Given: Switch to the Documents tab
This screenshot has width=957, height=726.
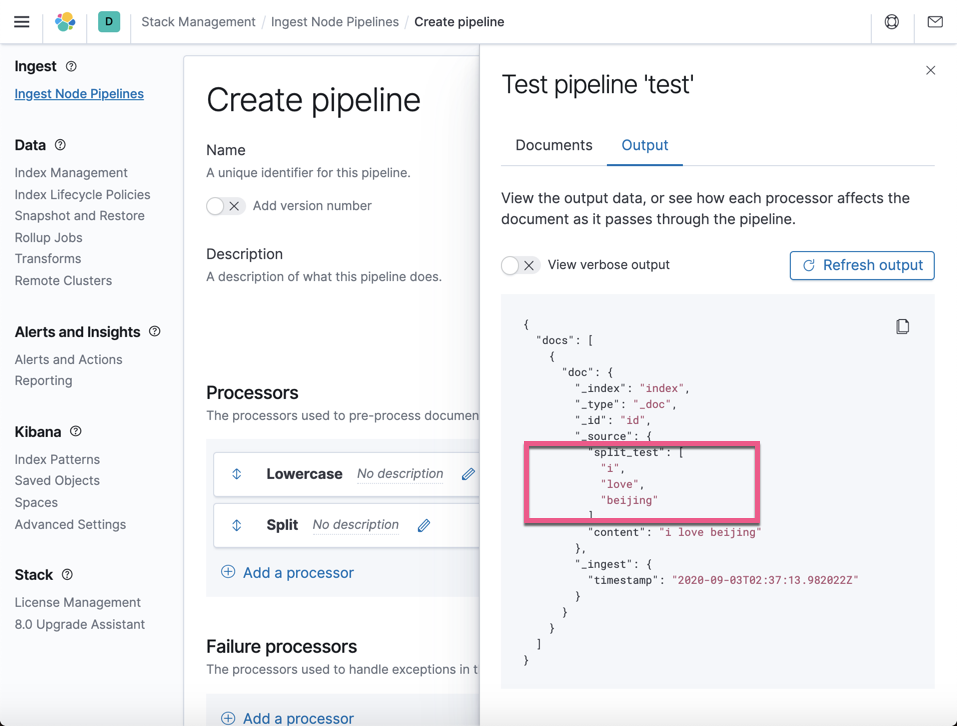Looking at the screenshot, I should click(552, 145).
